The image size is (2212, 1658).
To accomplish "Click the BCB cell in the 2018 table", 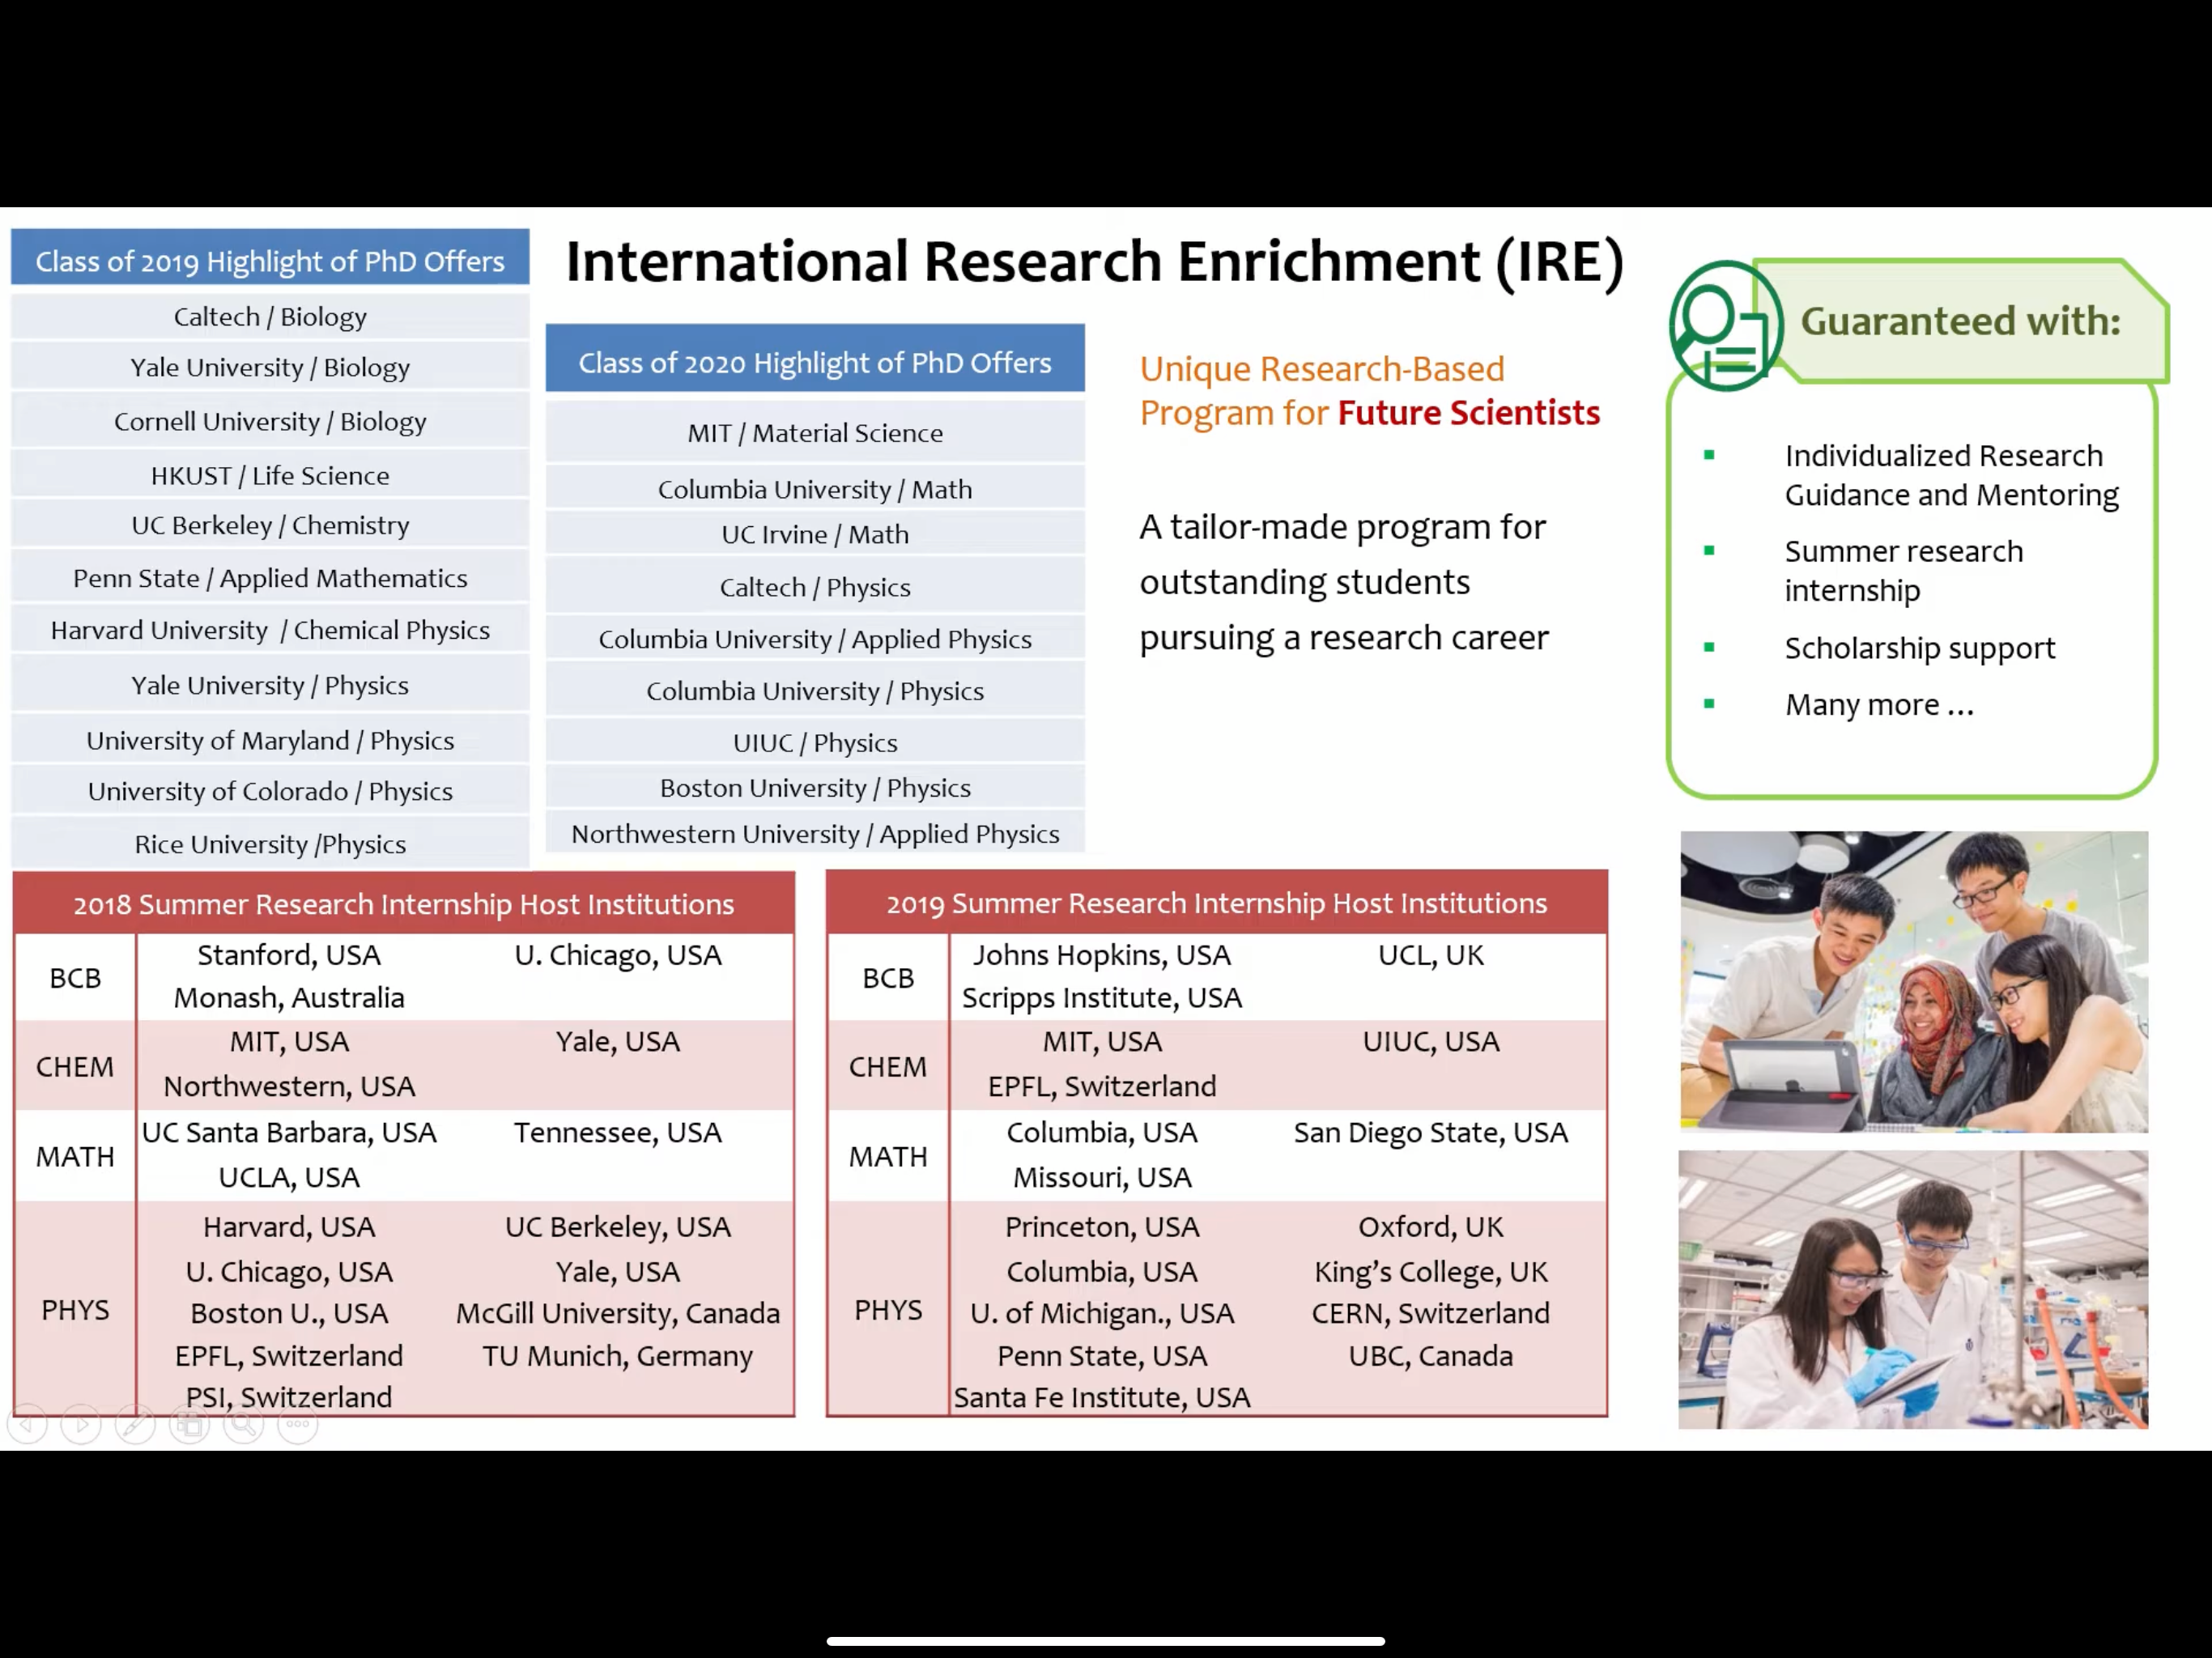I will click(75, 977).
